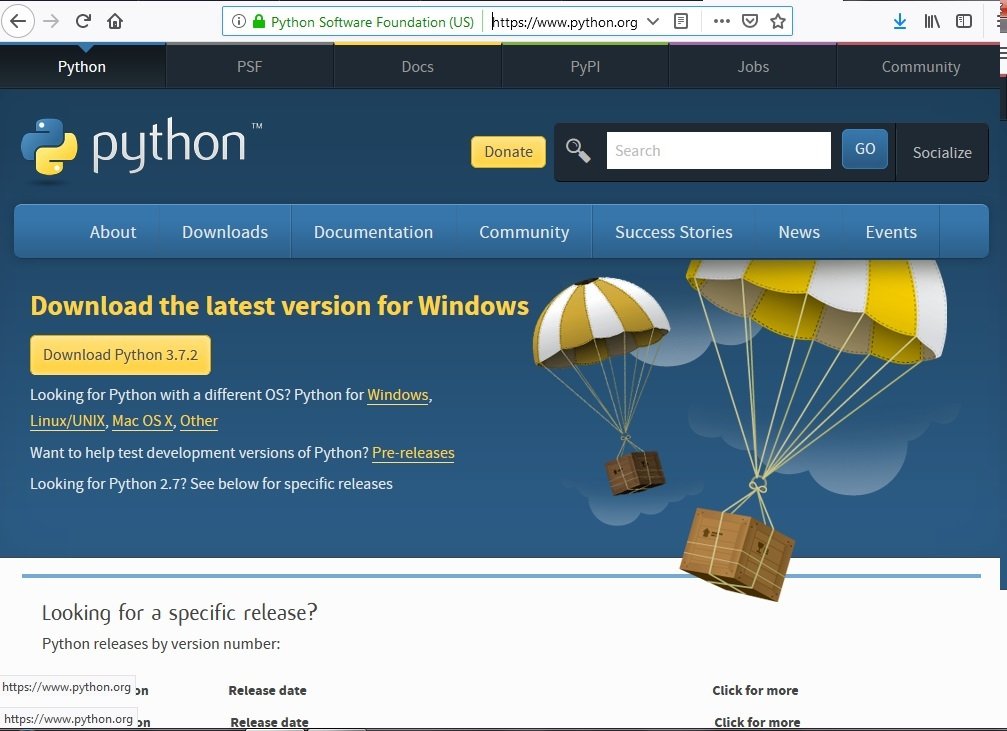Click the browser Forward arrow button

pos(51,21)
